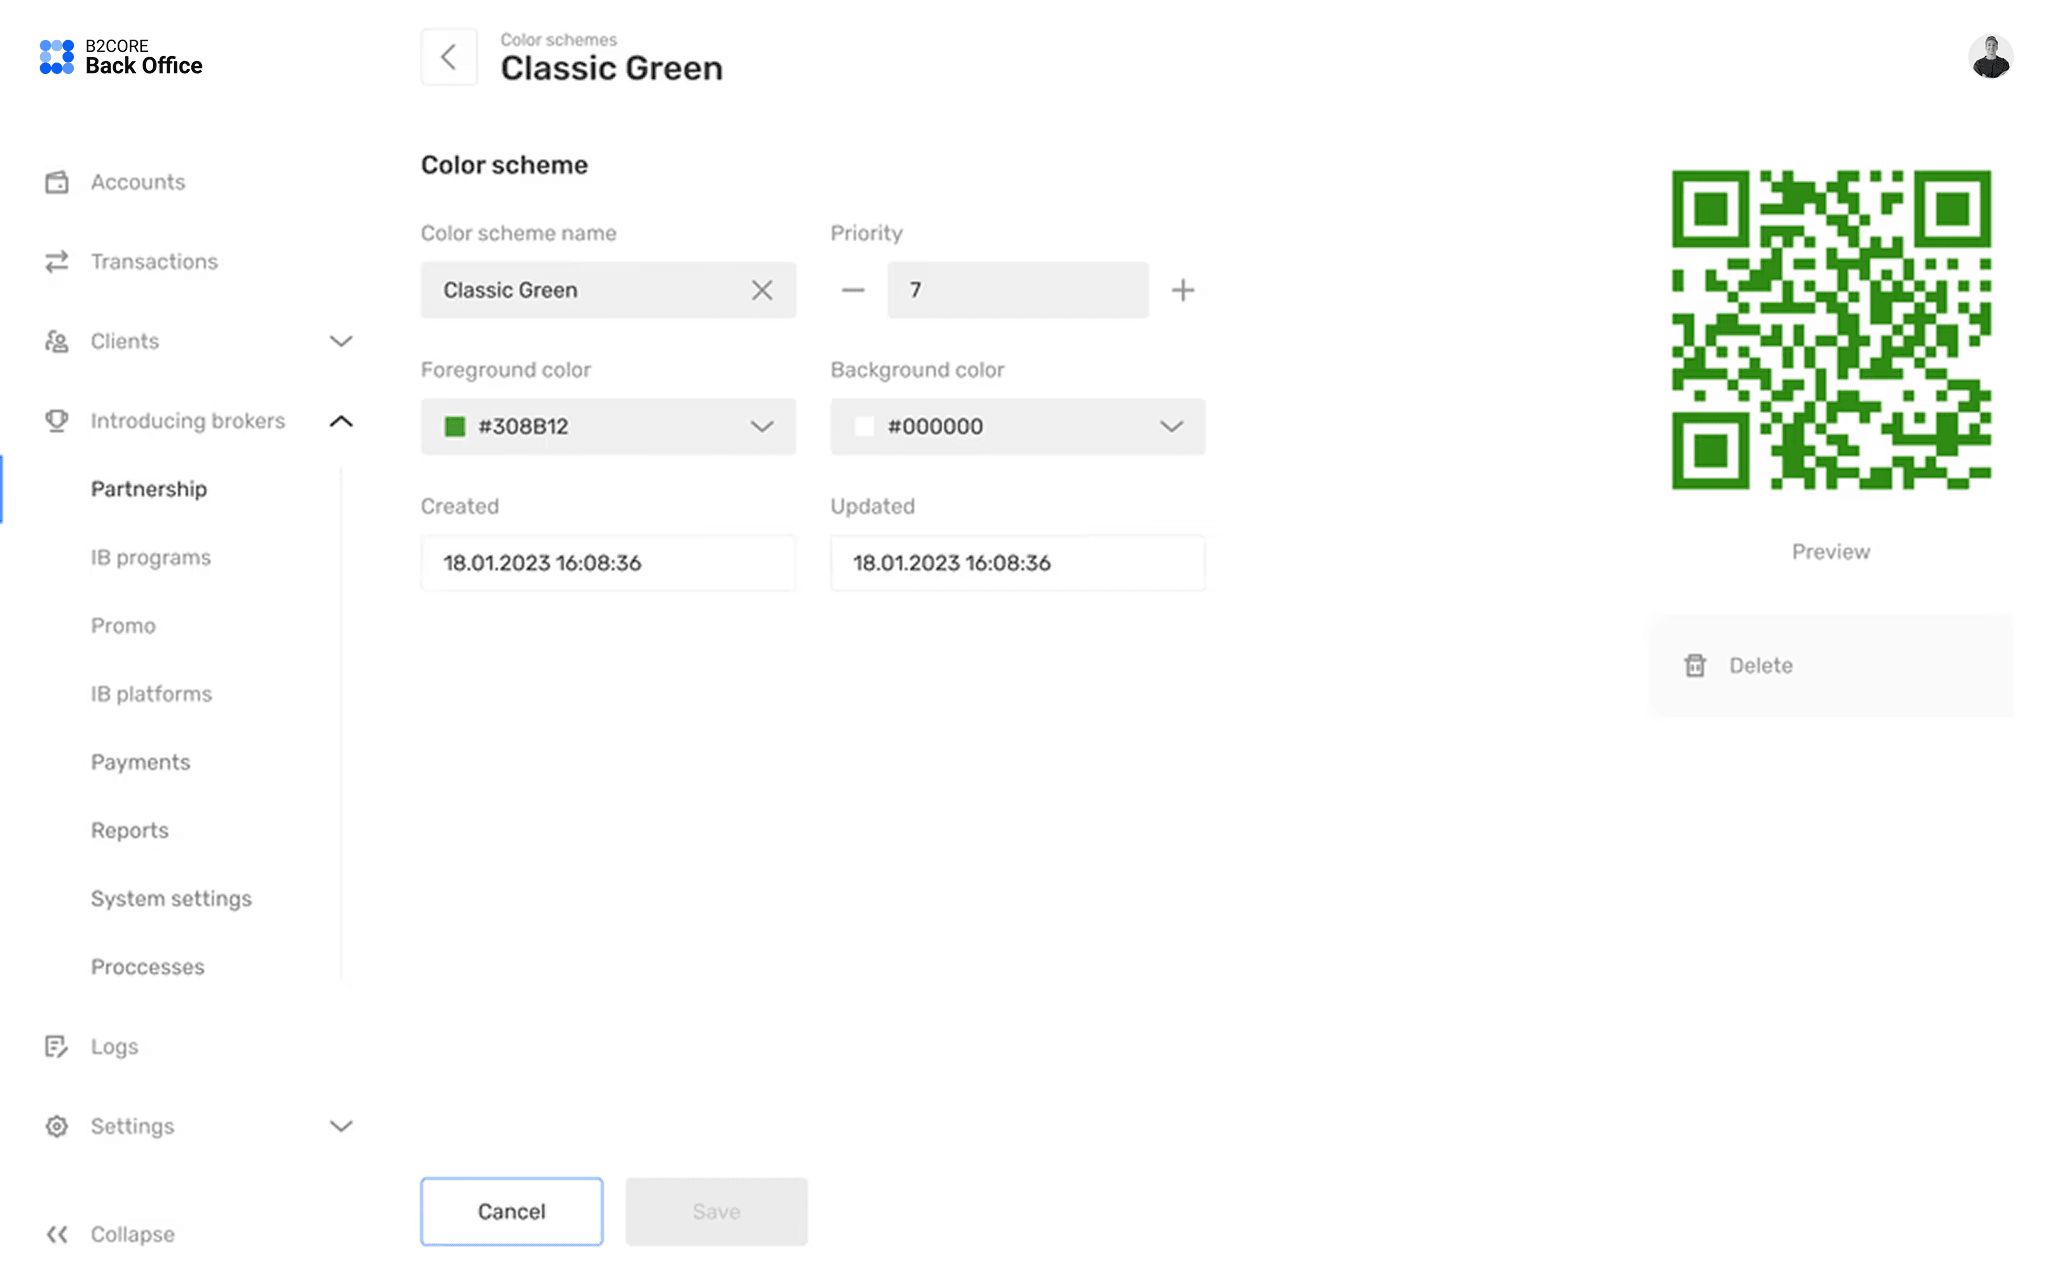Open Accounts in the sidebar

tap(138, 182)
